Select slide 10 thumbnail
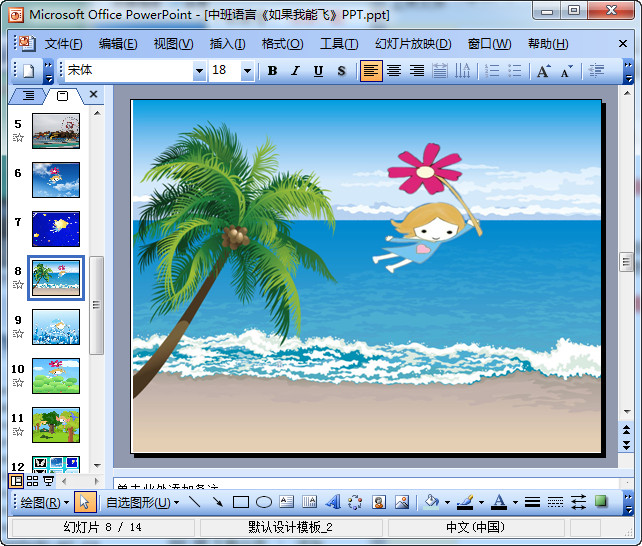Viewport: 642px width, 546px height. pyautogui.click(x=56, y=376)
